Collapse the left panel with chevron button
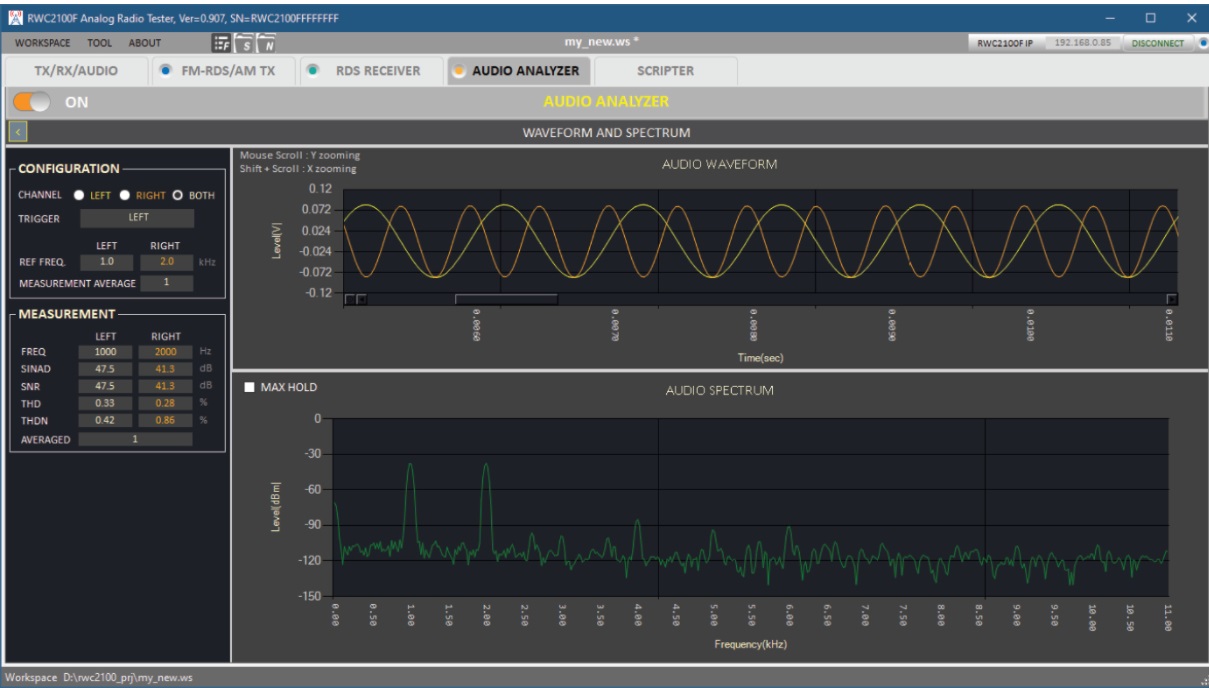Screen dimensions: 1209x688 [19, 131]
